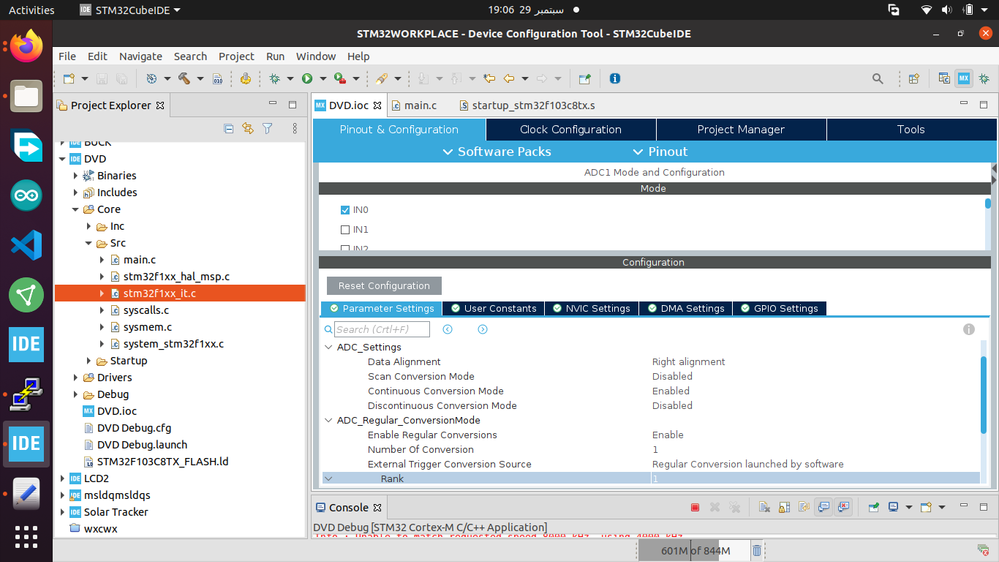The width and height of the screenshot is (999, 562).
Task: Click the heap memory usage bar
Action: 693,551
